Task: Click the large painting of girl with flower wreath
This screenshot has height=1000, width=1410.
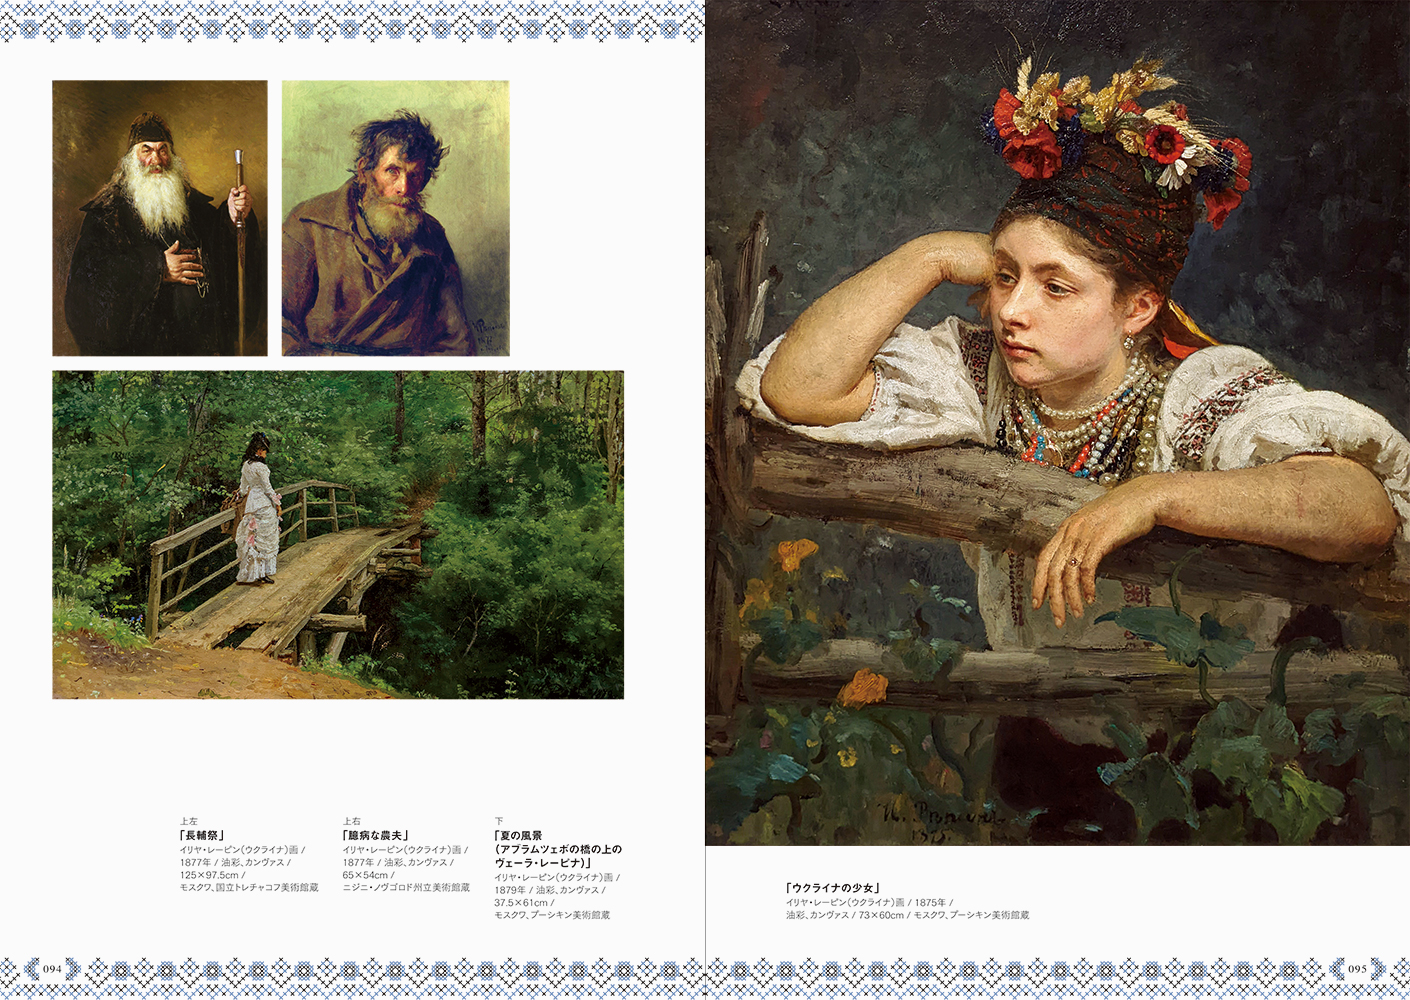Action: [1058, 423]
